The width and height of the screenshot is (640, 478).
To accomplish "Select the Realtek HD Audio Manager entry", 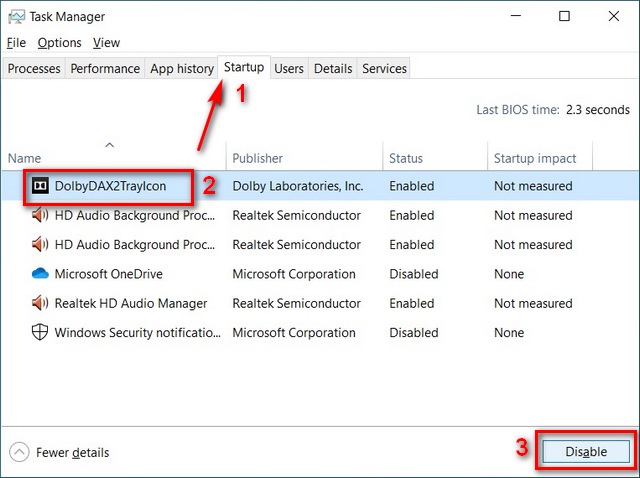I will [131, 303].
